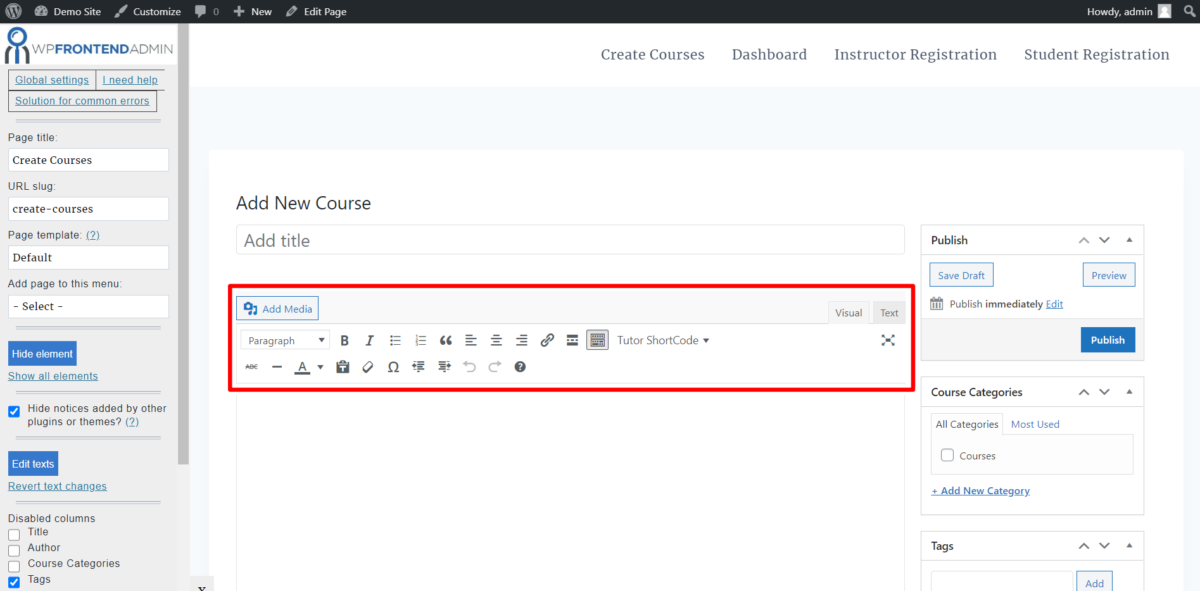Open the text color picker arrow
This screenshot has width=1200, height=591.
coord(320,366)
